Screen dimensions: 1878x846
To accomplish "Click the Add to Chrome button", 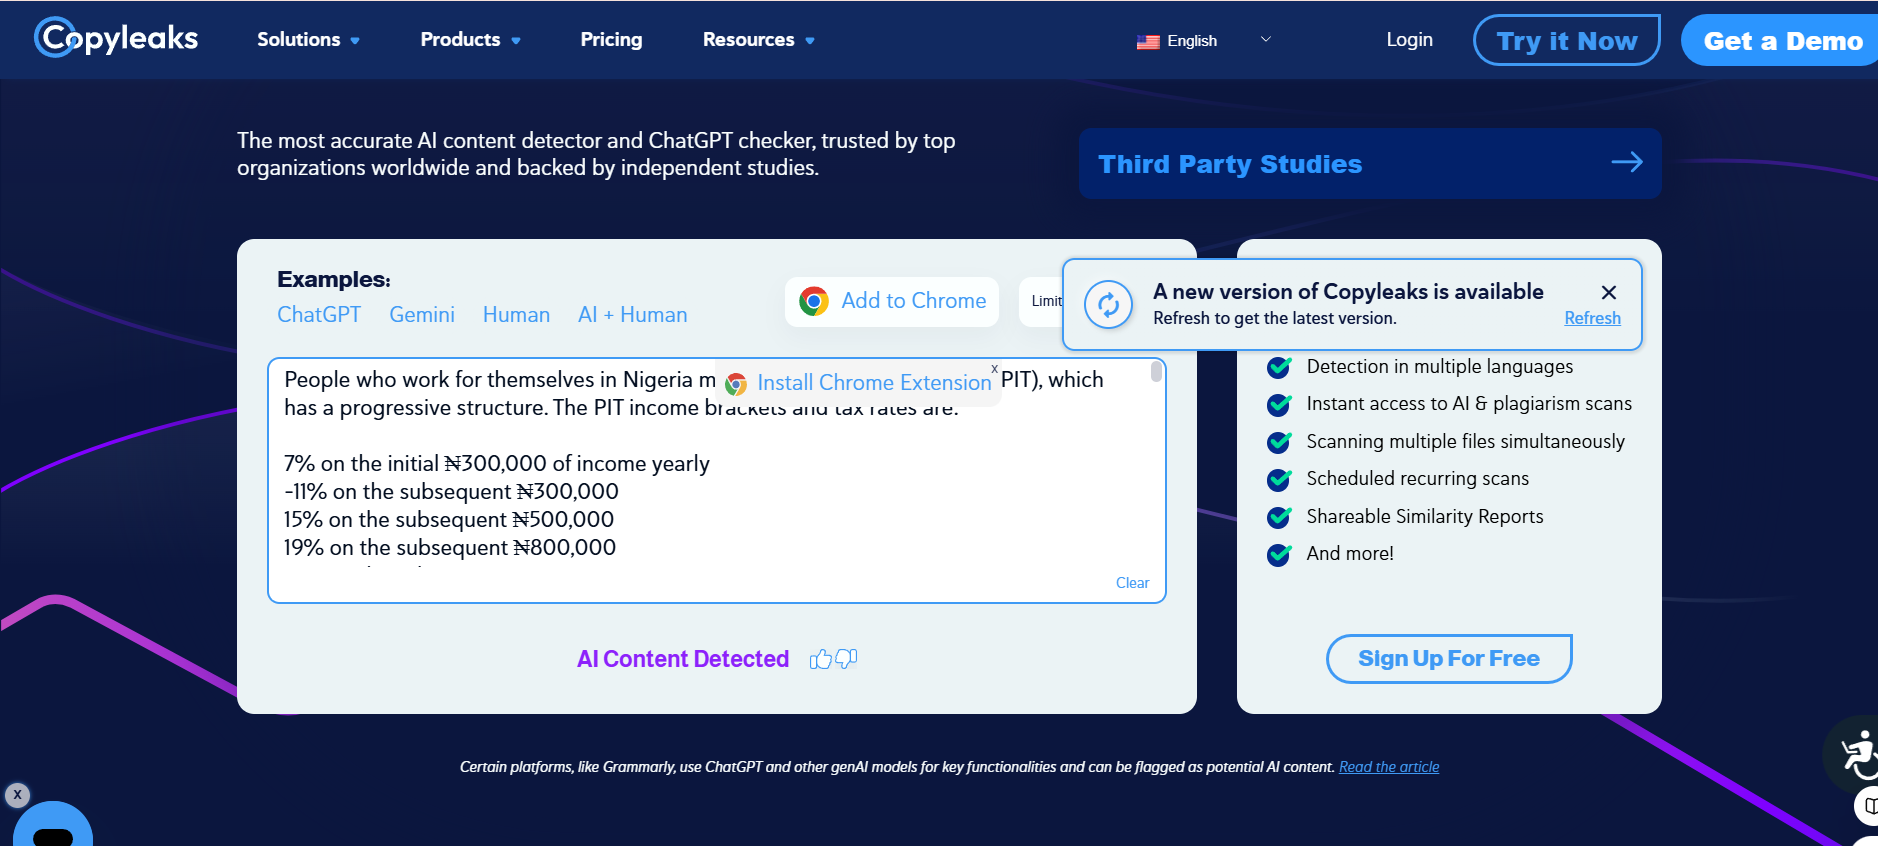I will pos(892,301).
